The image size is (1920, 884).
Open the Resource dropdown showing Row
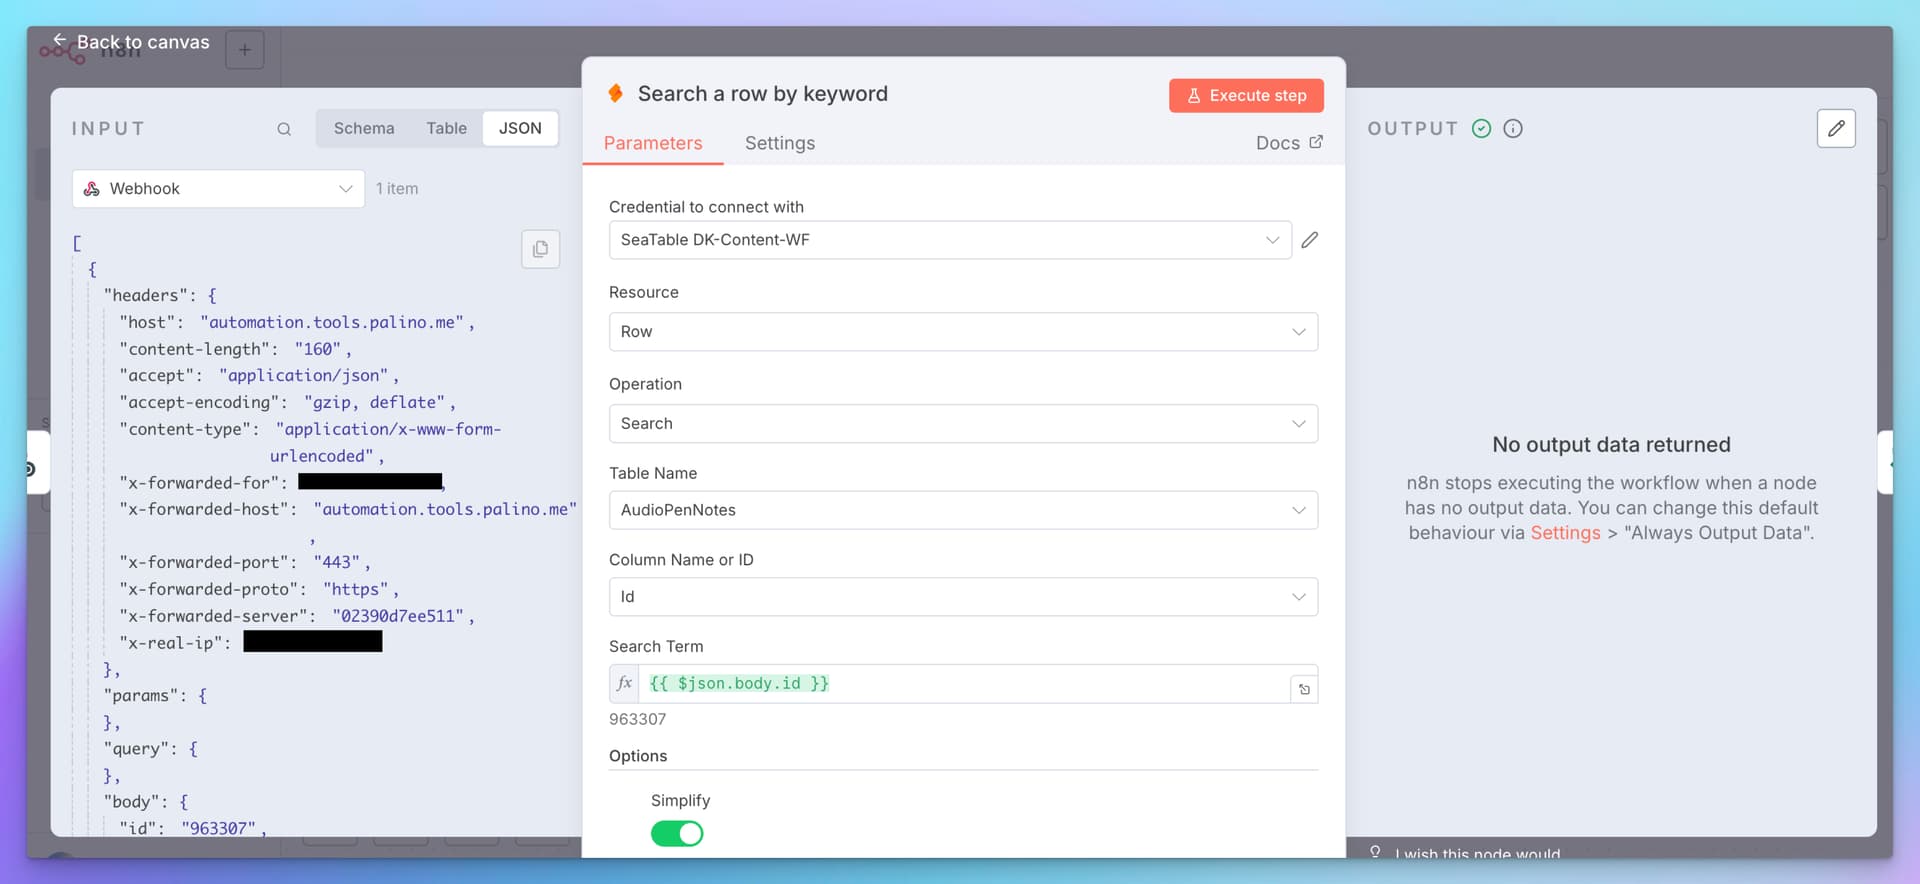(962, 332)
